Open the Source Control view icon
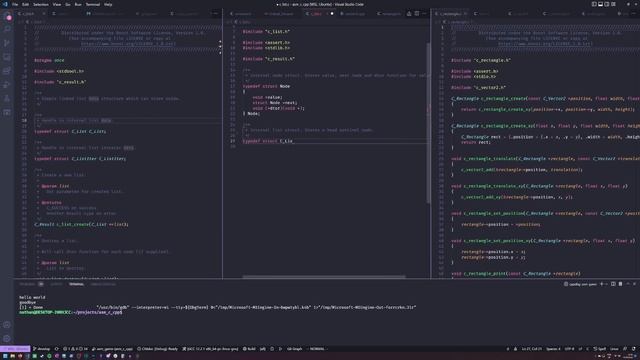The image size is (640, 360). coord(7,43)
